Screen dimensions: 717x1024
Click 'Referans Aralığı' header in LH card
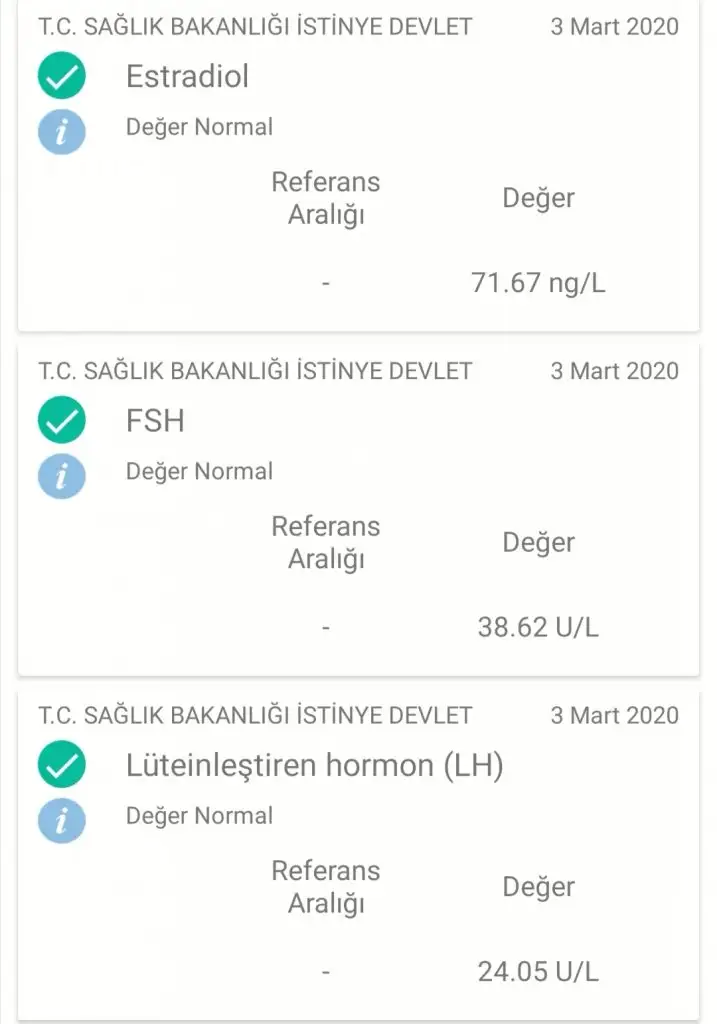326,887
